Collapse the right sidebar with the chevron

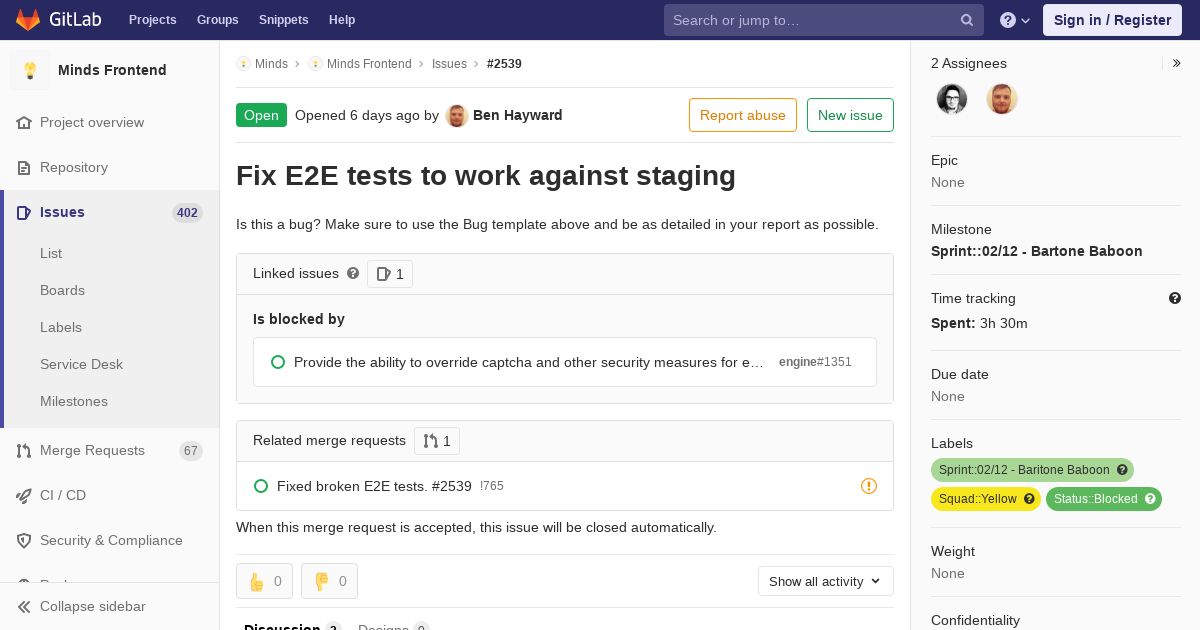[x=1177, y=63]
